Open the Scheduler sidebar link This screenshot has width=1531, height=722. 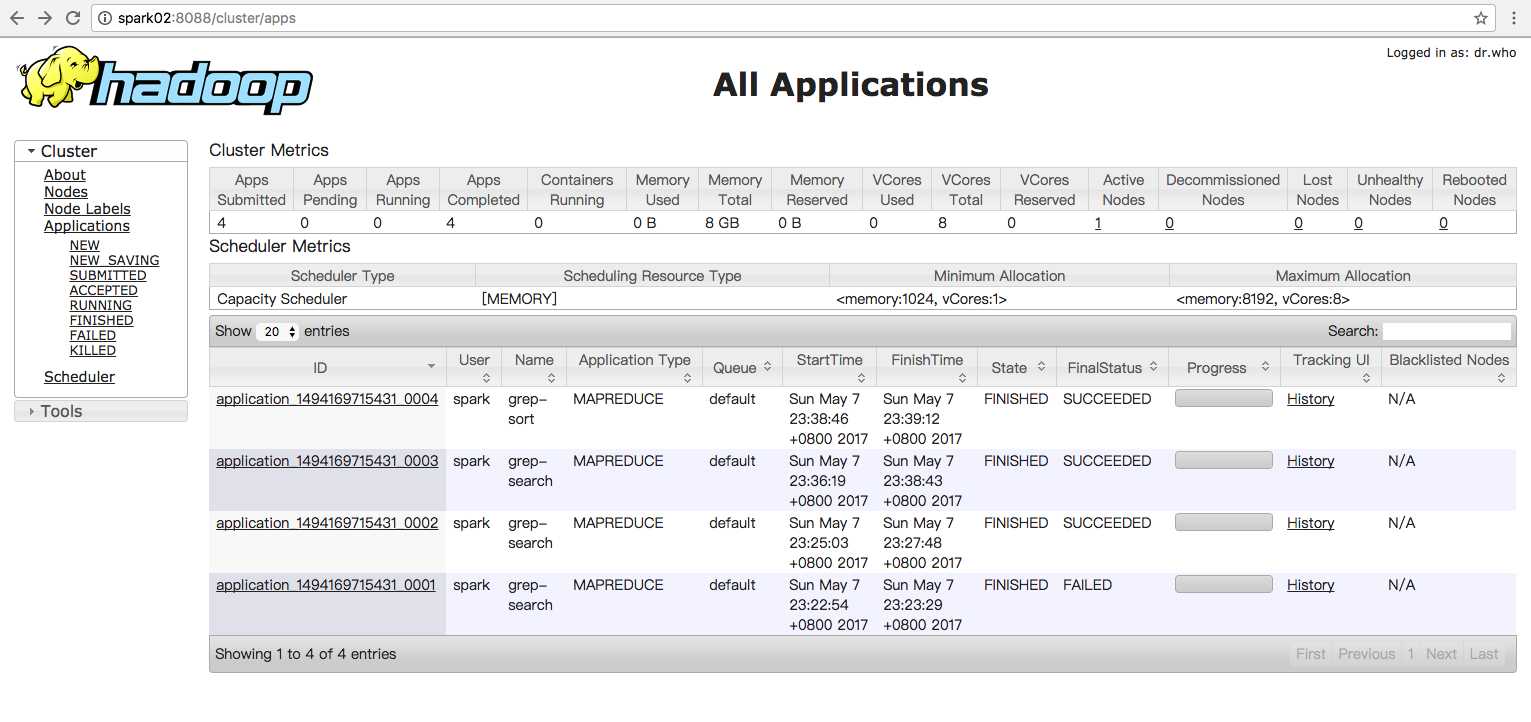click(x=79, y=377)
